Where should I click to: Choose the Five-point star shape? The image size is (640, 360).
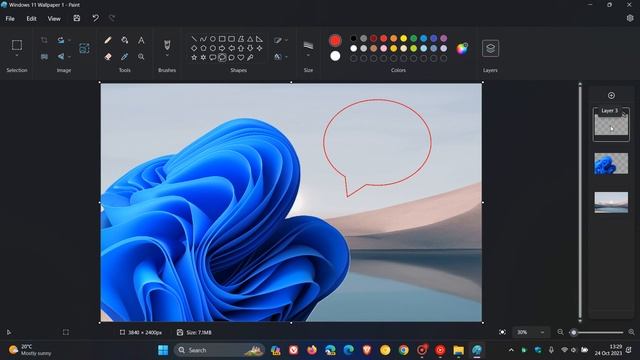(194, 58)
